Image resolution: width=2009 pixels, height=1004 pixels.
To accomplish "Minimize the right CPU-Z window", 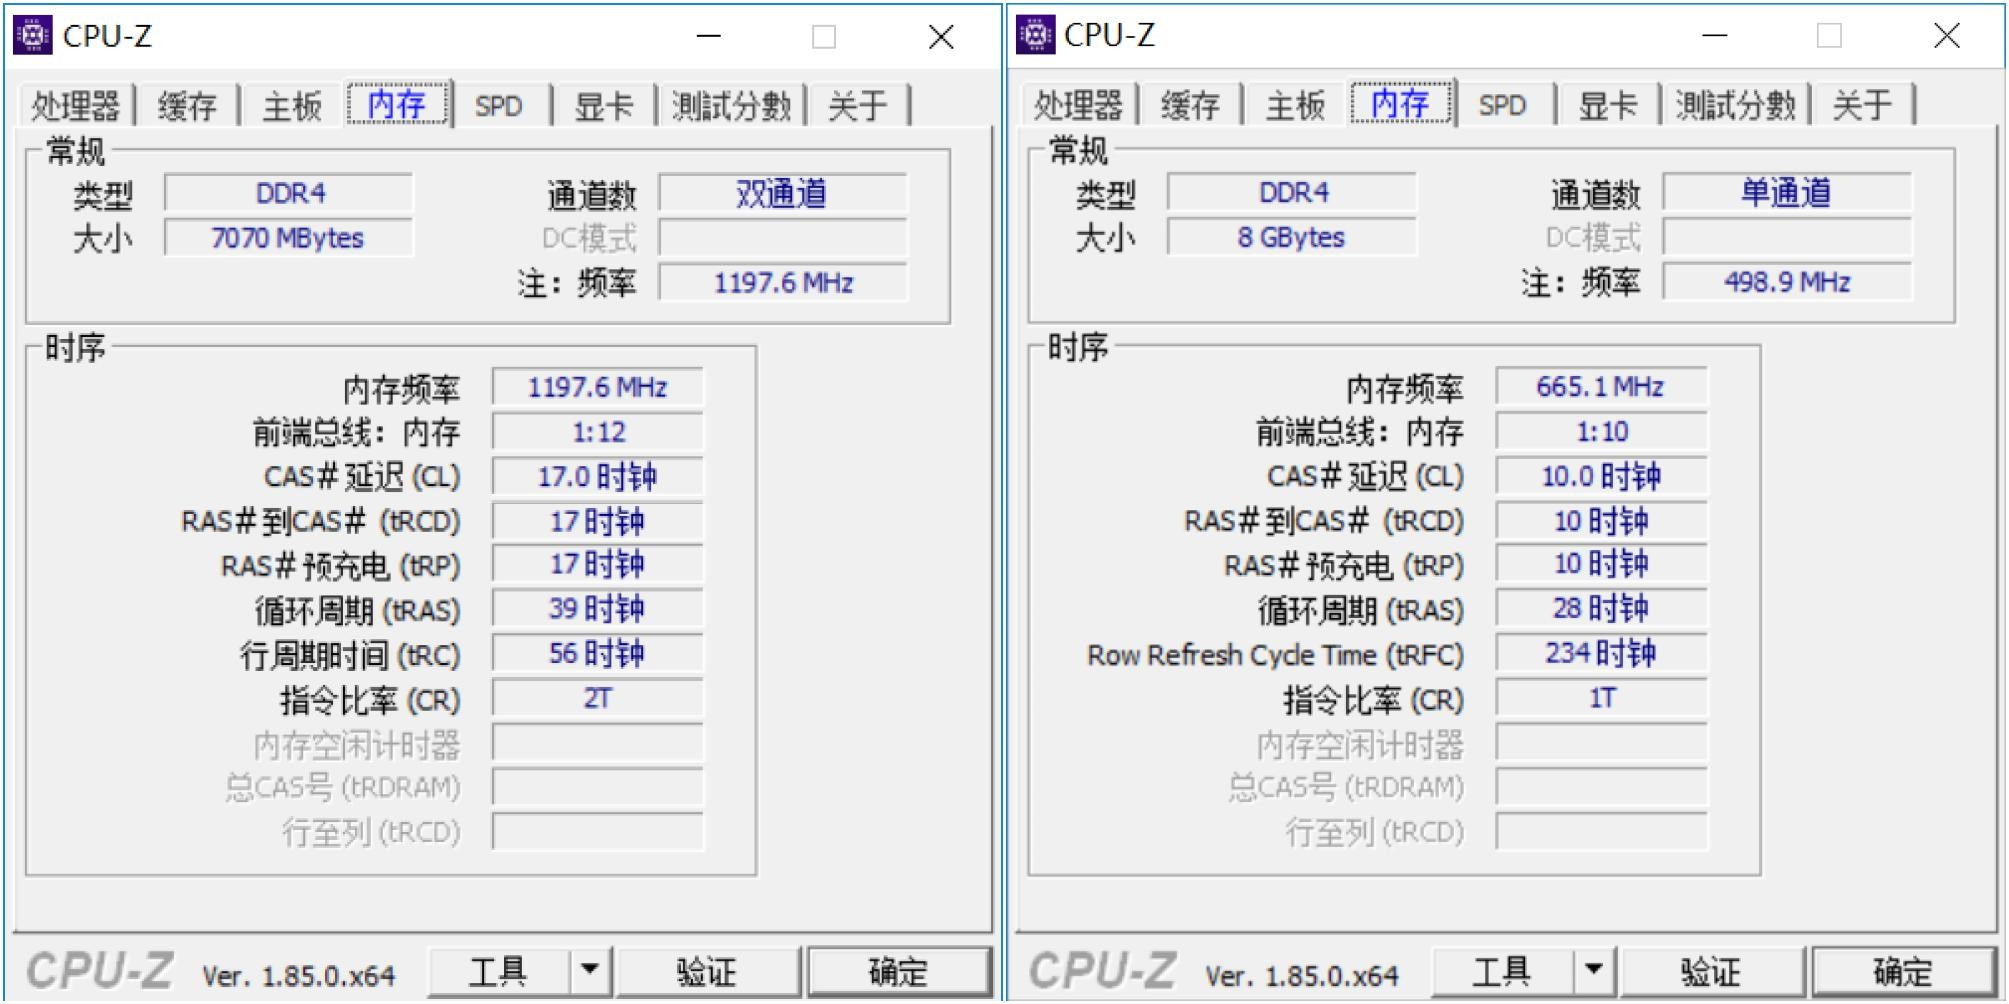I will pos(1714,36).
